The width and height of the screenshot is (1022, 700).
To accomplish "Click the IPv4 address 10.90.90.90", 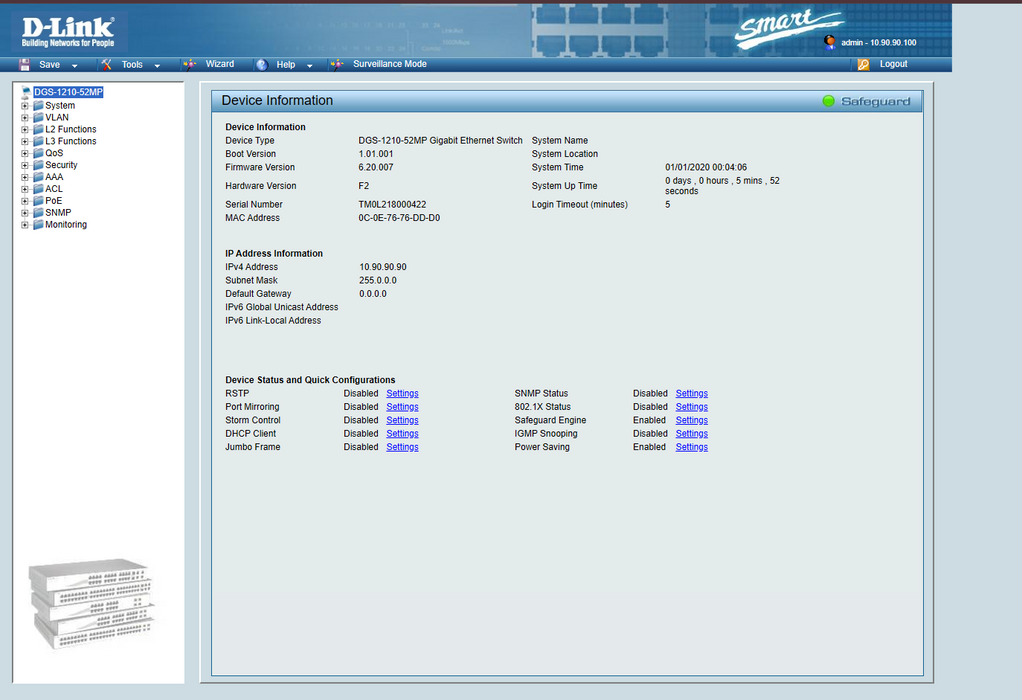I will pos(383,267).
